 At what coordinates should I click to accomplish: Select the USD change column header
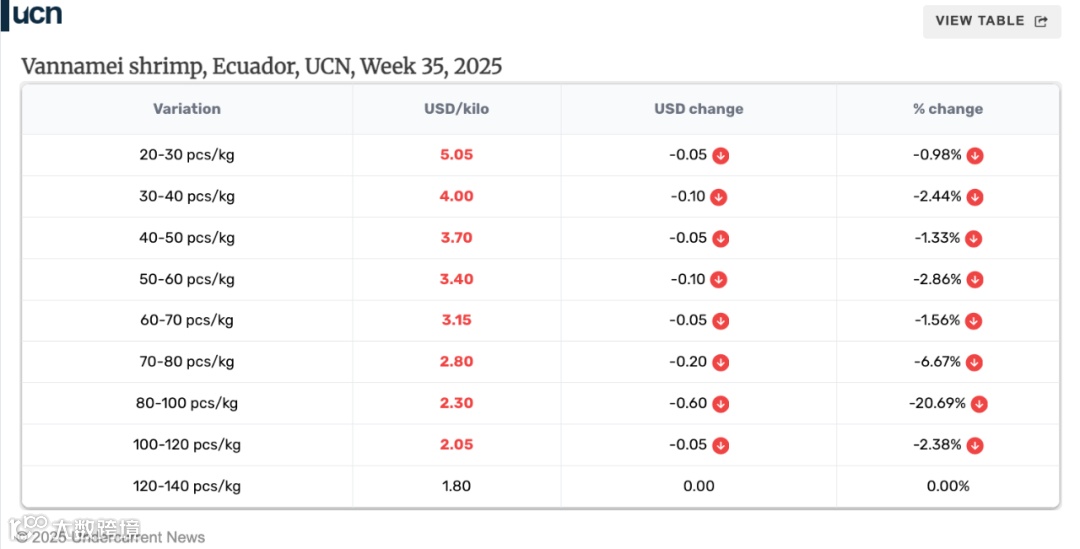click(699, 109)
